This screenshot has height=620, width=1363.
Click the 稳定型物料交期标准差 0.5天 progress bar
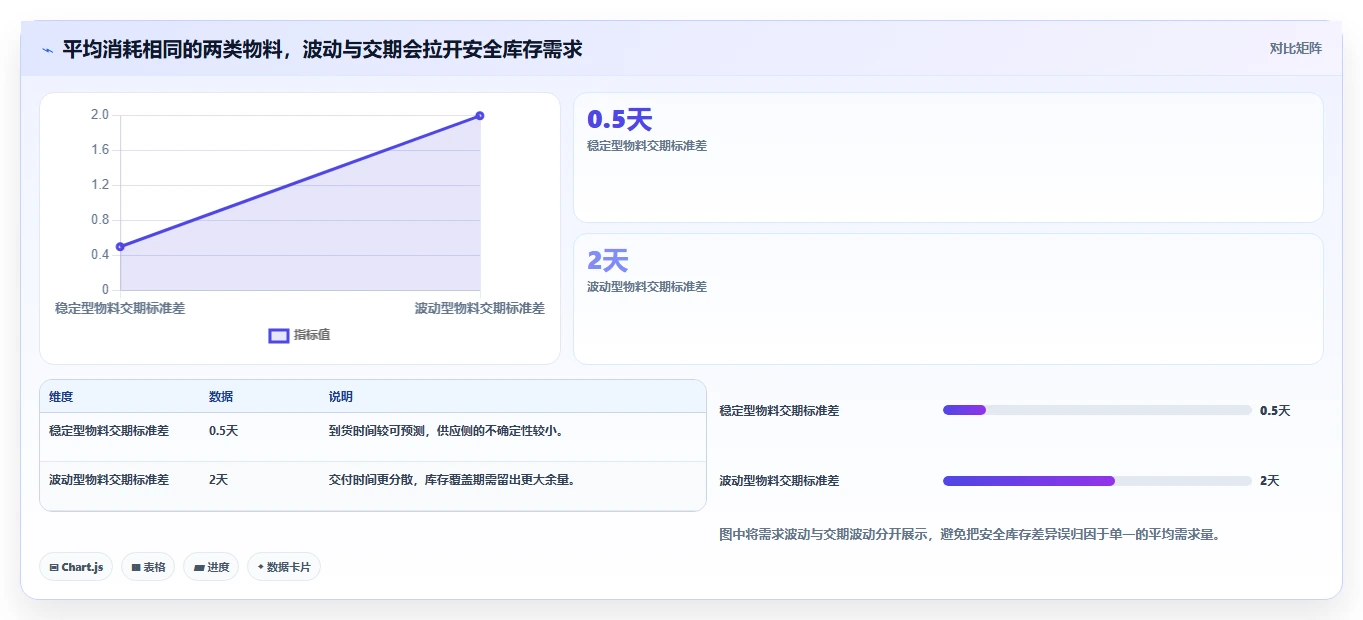[1097, 410]
